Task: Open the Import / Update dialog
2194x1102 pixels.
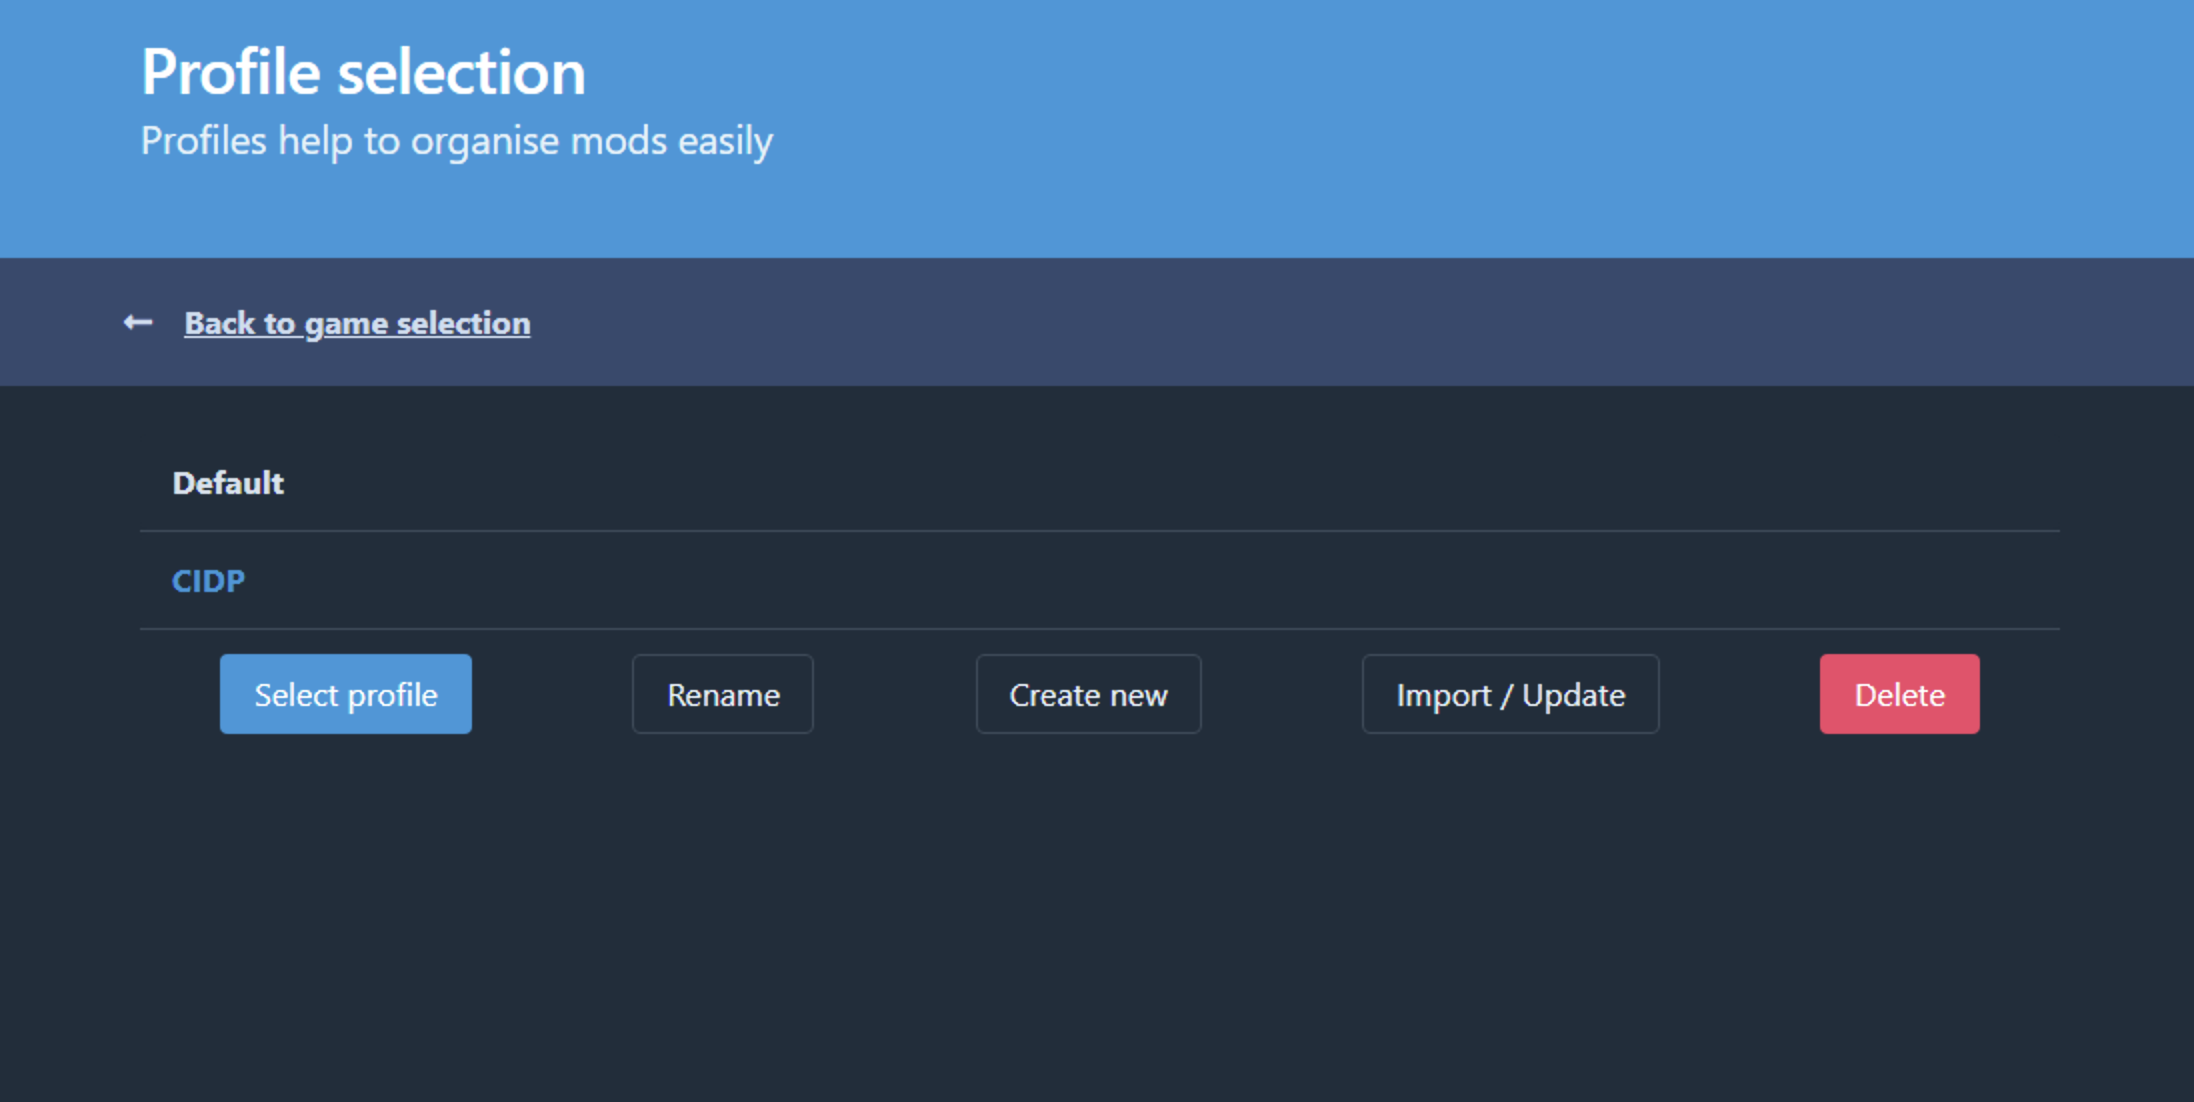Action: pyautogui.click(x=1510, y=694)
